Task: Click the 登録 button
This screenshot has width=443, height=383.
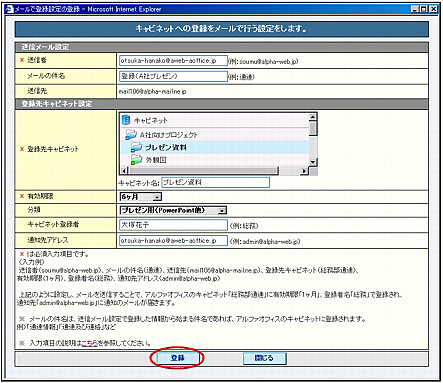Action: click(x=178, y=358)
